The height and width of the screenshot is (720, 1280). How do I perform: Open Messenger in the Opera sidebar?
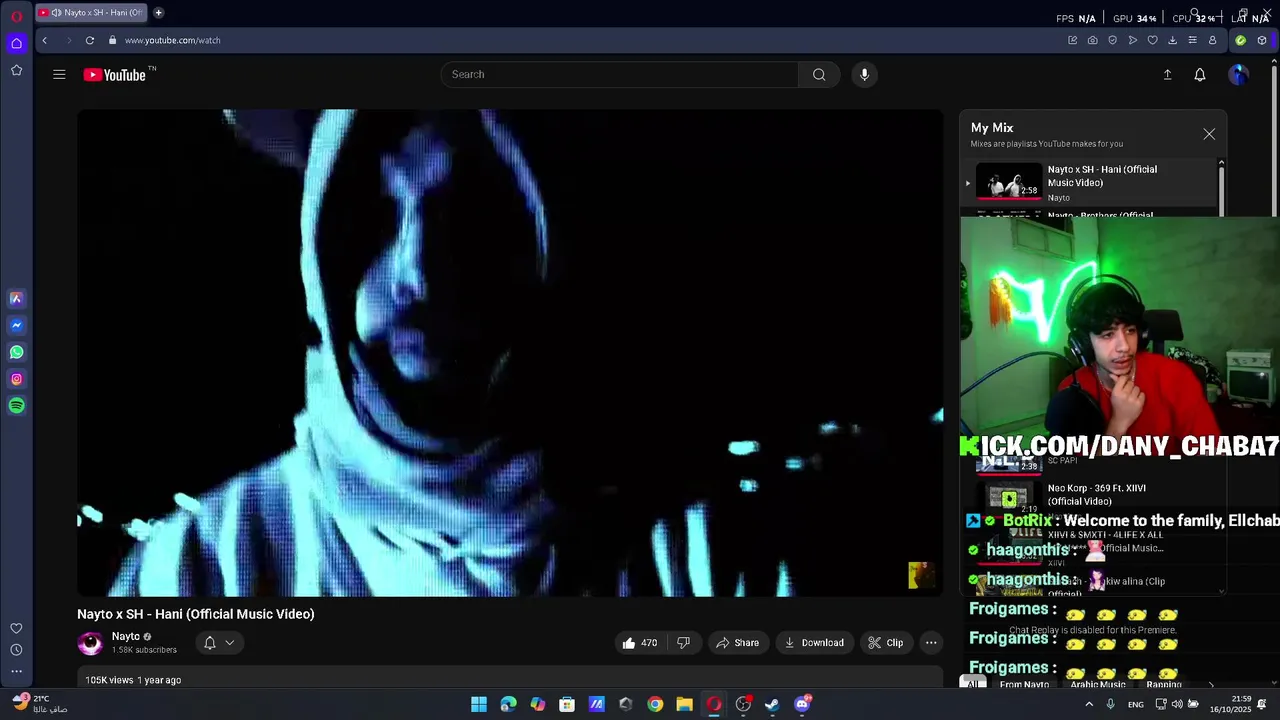click(x=16, y=325)
